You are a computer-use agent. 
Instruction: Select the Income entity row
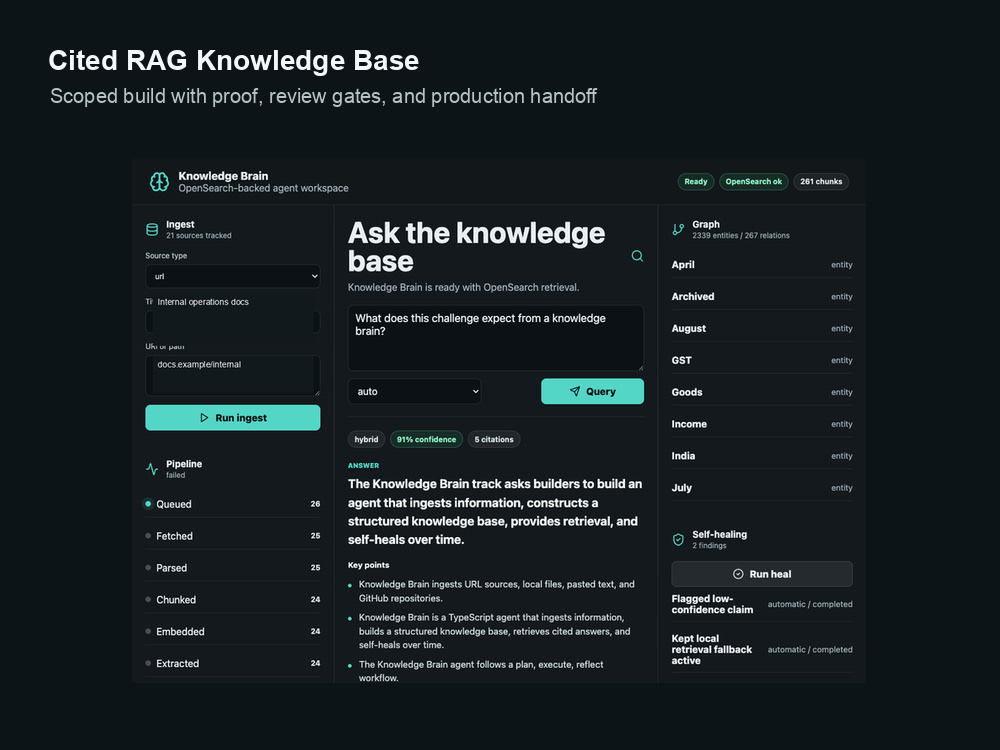[761, 424]
